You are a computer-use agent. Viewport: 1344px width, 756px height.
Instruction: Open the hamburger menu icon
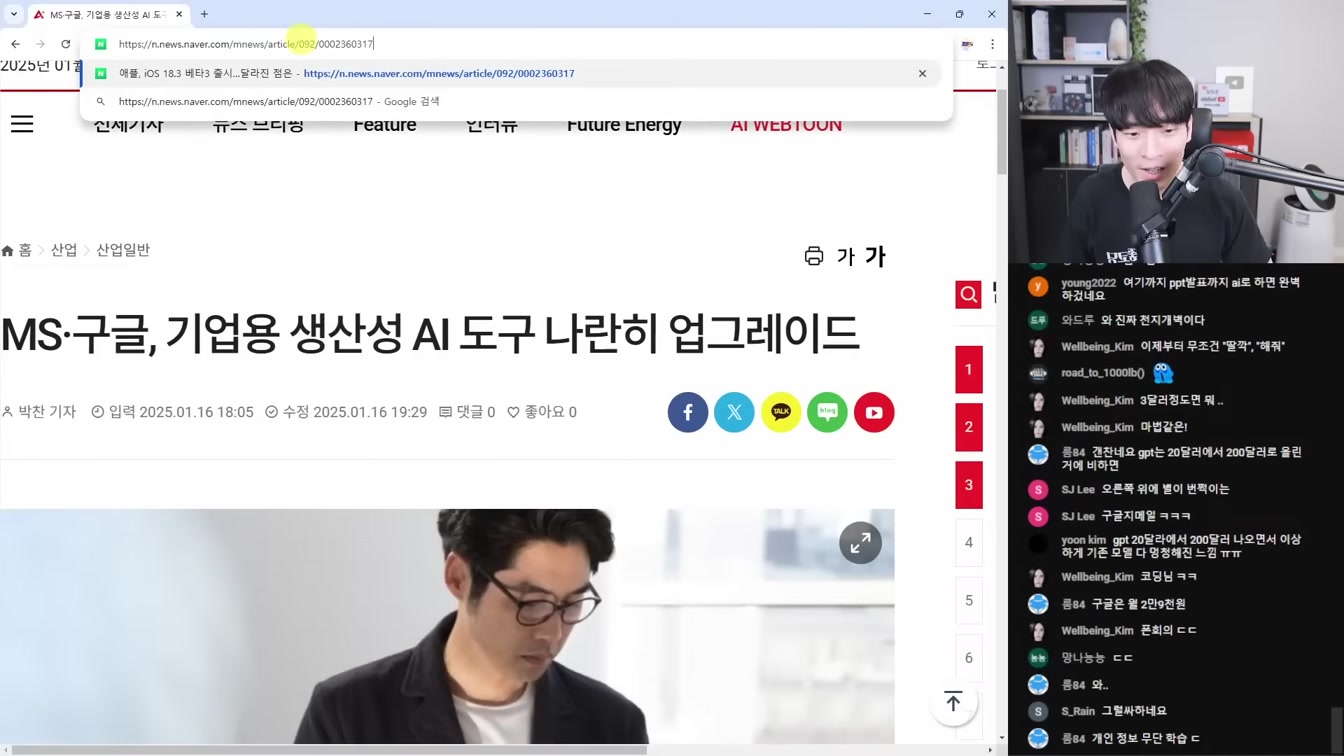pos(22,124)
